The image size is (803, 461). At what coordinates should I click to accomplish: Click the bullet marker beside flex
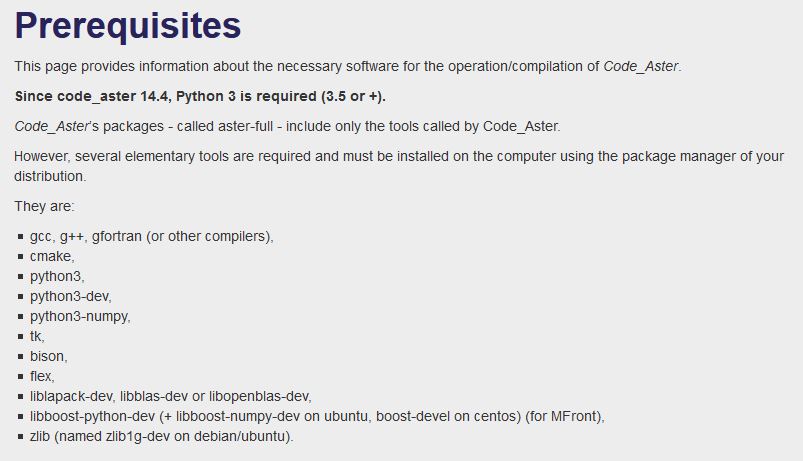[20, 376]
